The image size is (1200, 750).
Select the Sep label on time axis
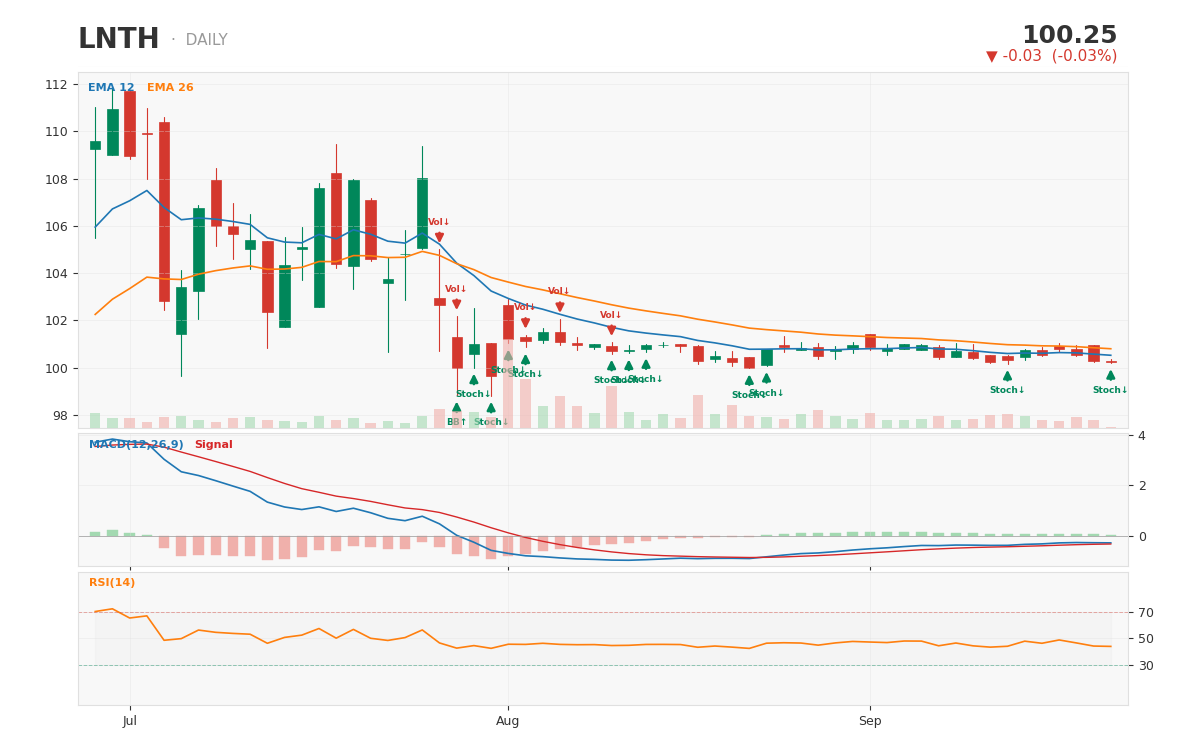(x=870, y=721)
